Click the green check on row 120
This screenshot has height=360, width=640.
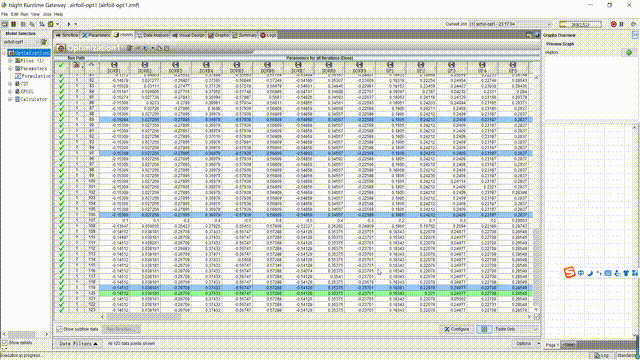[x=62, y=293]
